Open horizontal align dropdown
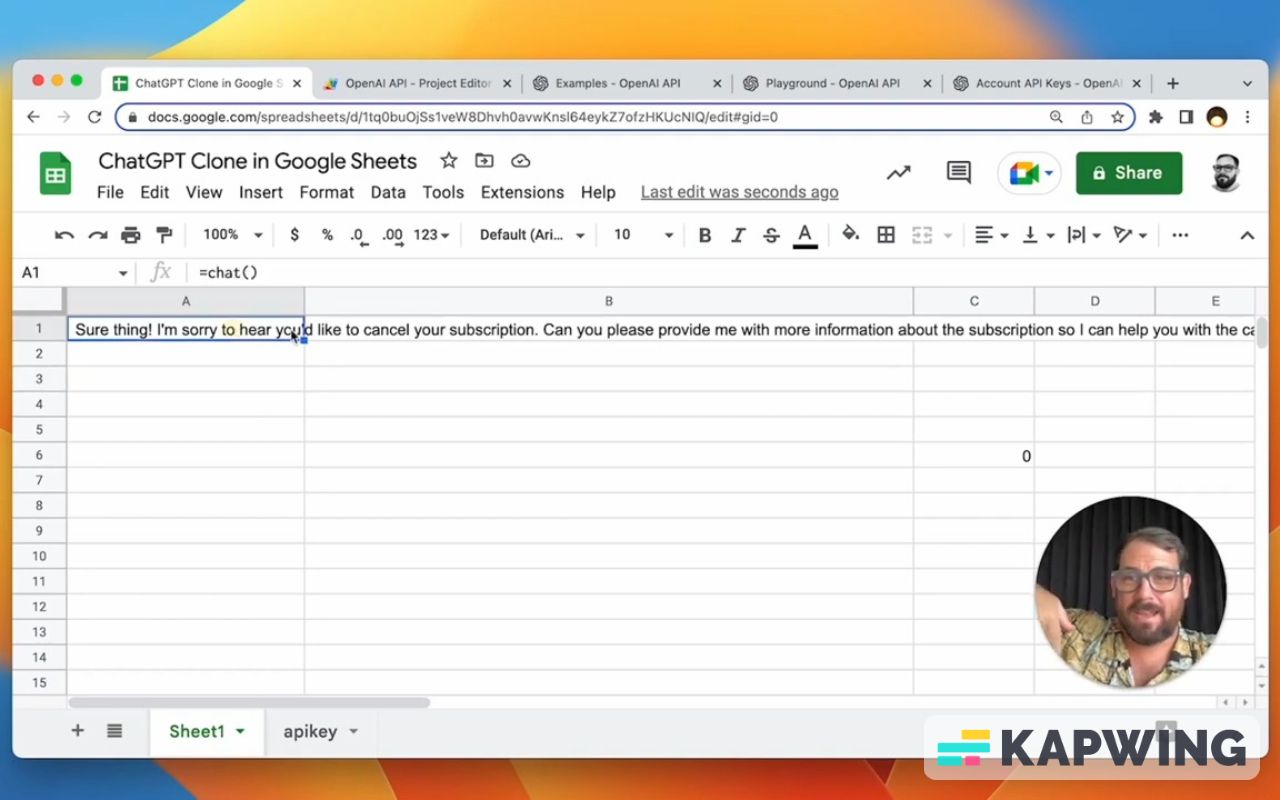 coord(992,235)
